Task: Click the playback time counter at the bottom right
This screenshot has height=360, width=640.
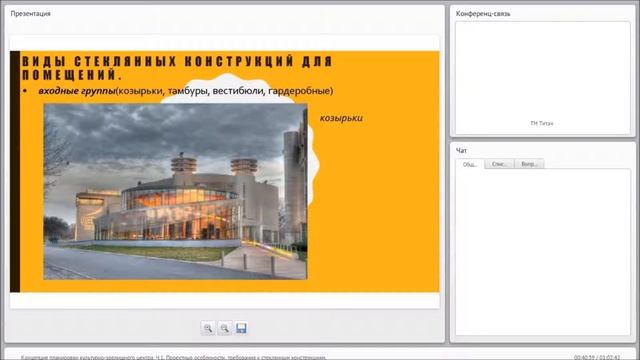Action: (x=597, y=357)
